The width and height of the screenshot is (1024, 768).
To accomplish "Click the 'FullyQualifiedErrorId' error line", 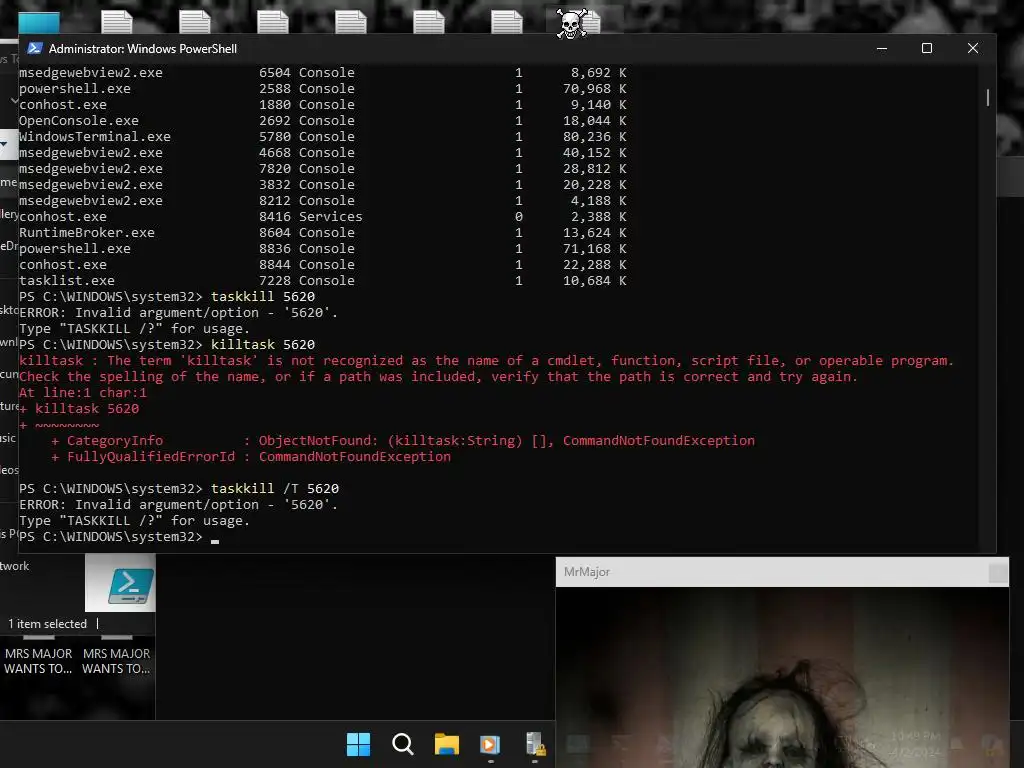I will tap(251, 456).
